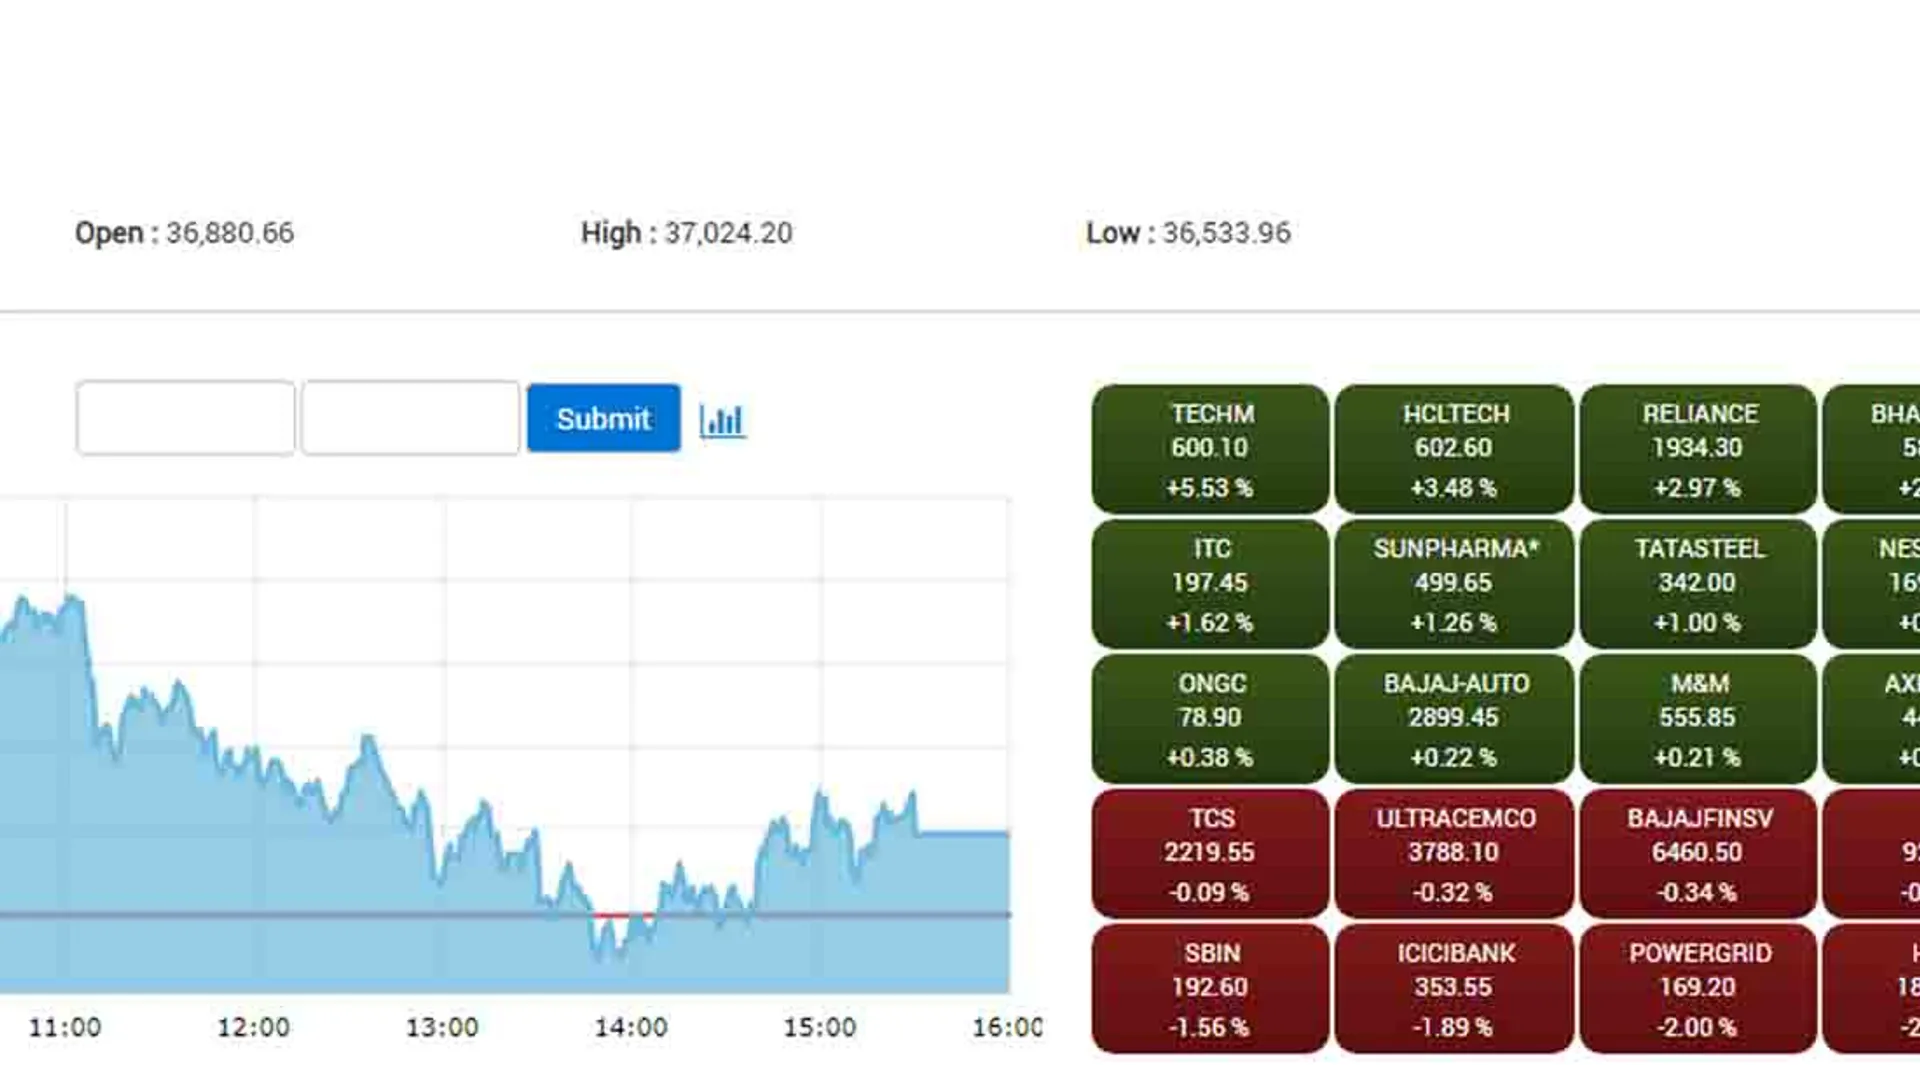Open the bar chart icon beside Submit

click(x=722, y=420)
